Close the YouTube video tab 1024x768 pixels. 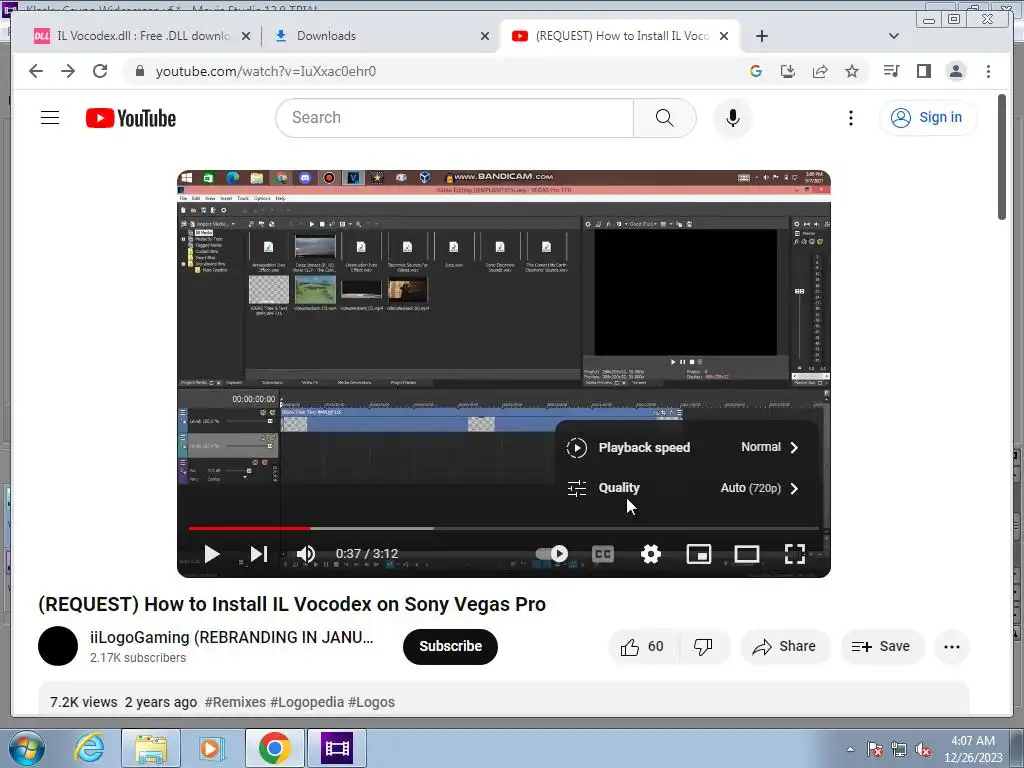pos(724,37)
